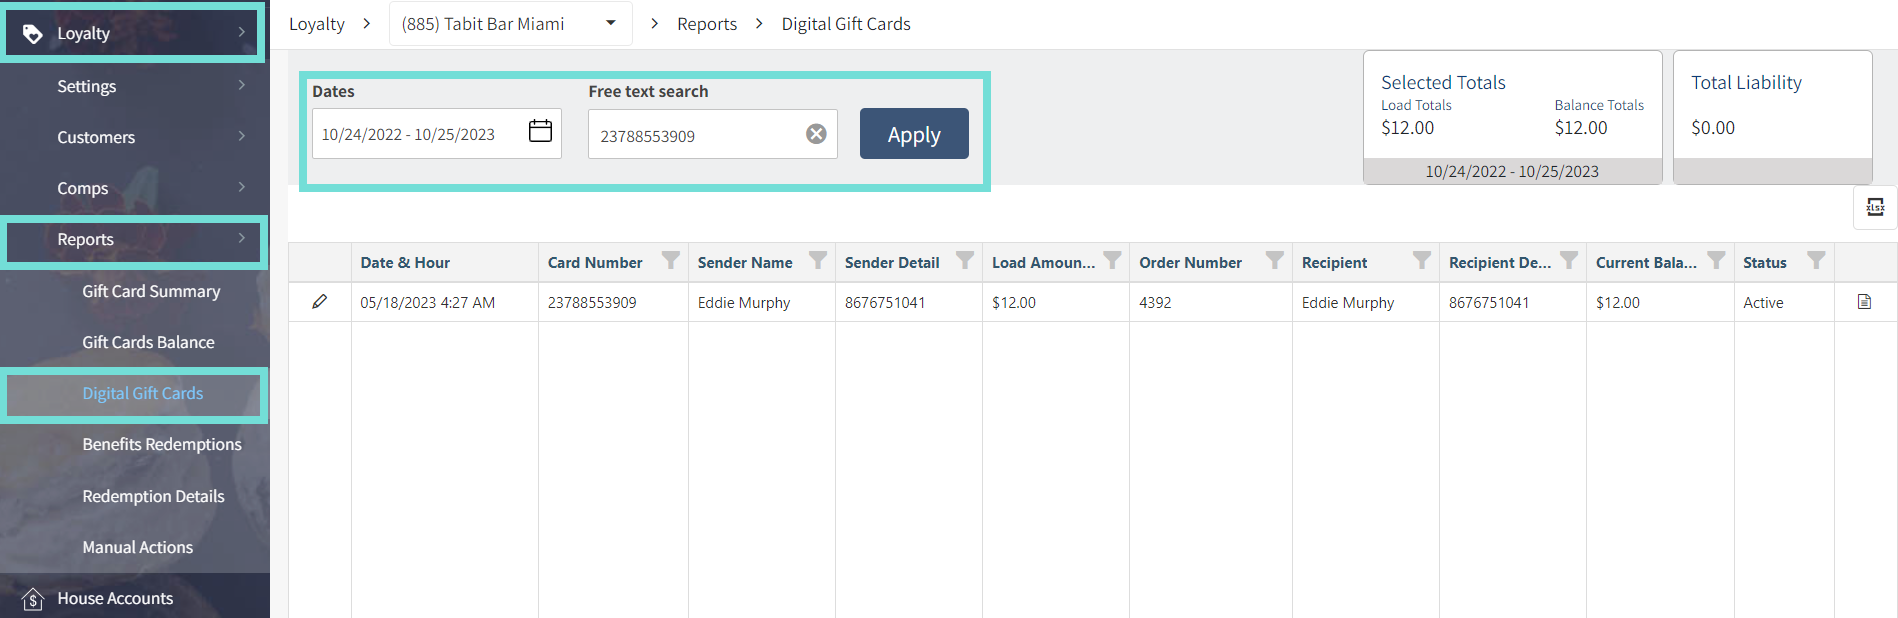The image size is (1898, 618).
Task: Export the report to XLSX
Action: [x=1875, y=207]
